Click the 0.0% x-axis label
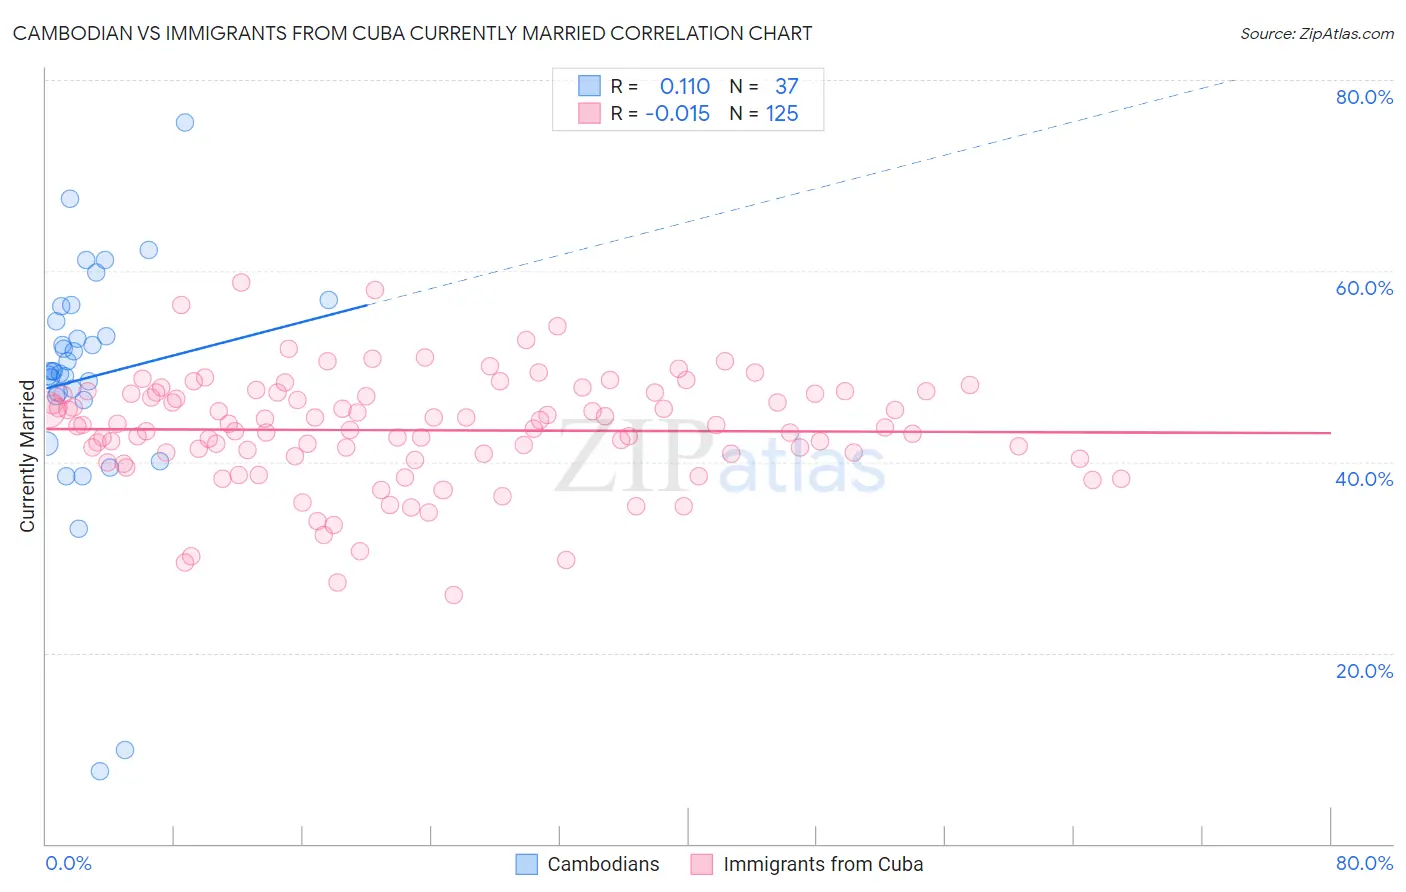This screenshot has width=1406, height=892. point(68,863)
